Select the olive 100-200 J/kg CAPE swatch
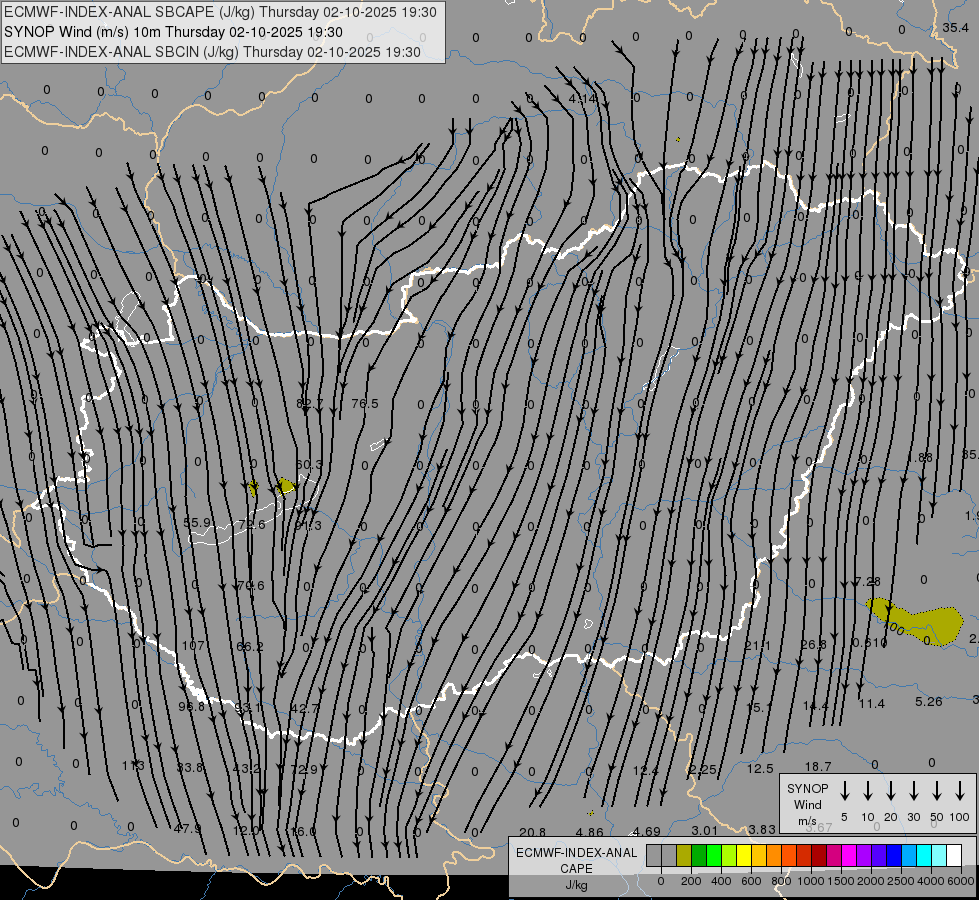 point(684,856)
